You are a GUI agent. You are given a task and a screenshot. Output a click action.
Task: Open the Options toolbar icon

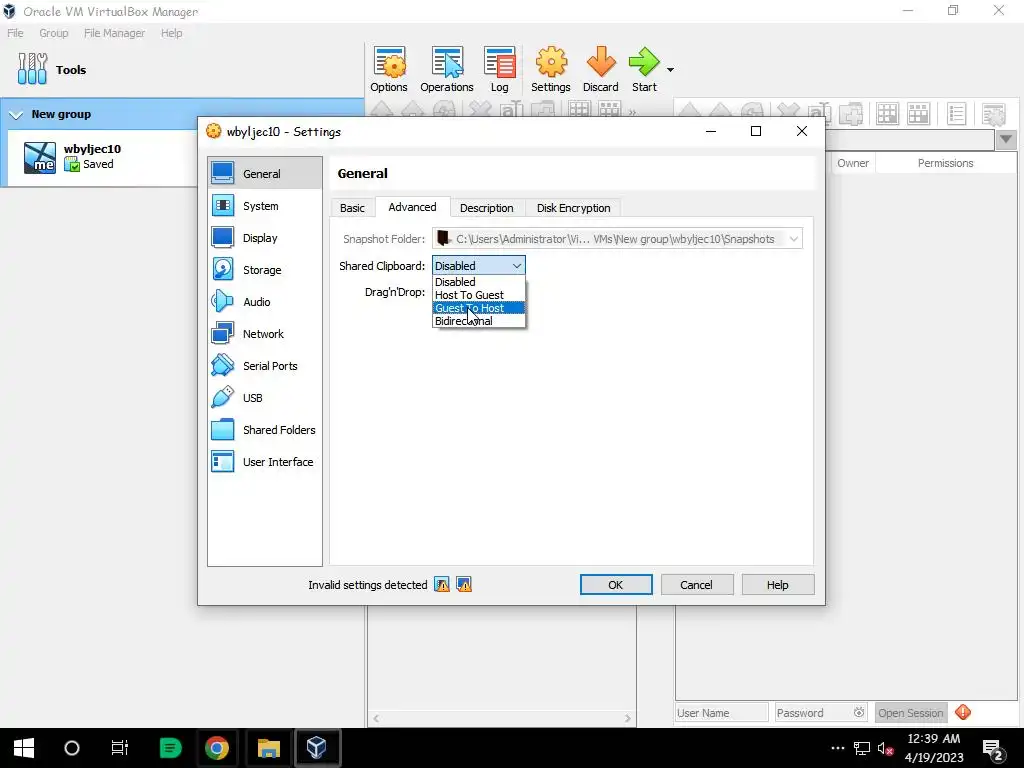tap(389, 69)
